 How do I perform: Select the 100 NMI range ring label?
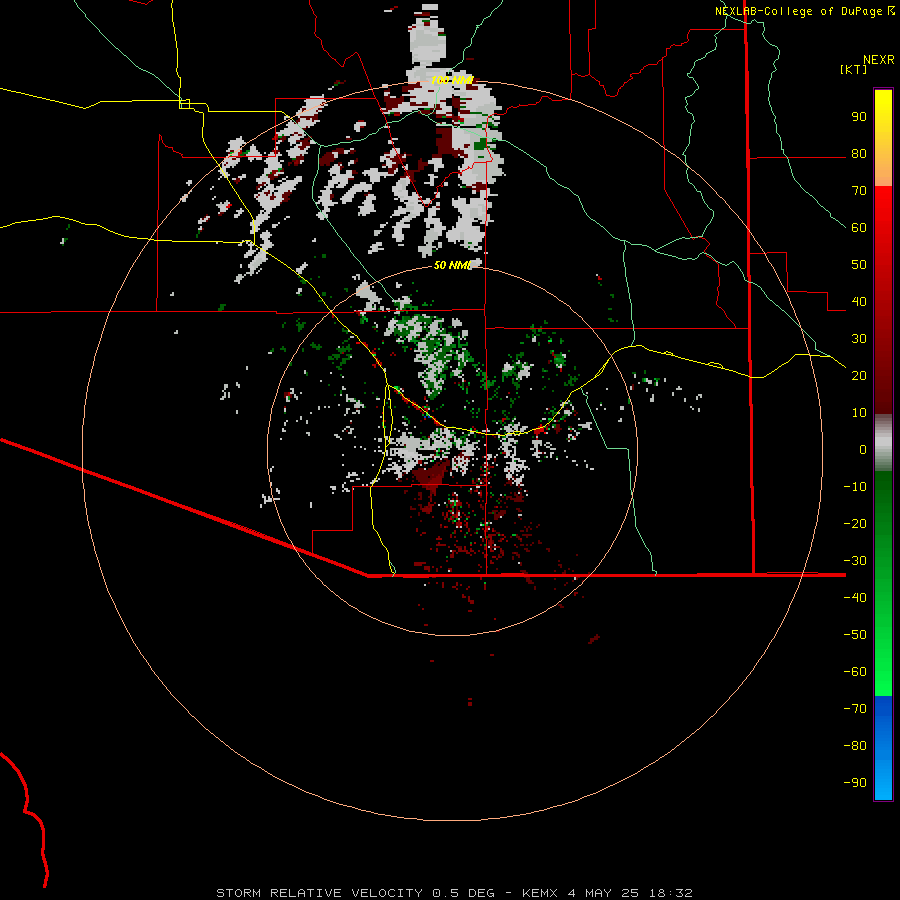[x=452, y=80]
